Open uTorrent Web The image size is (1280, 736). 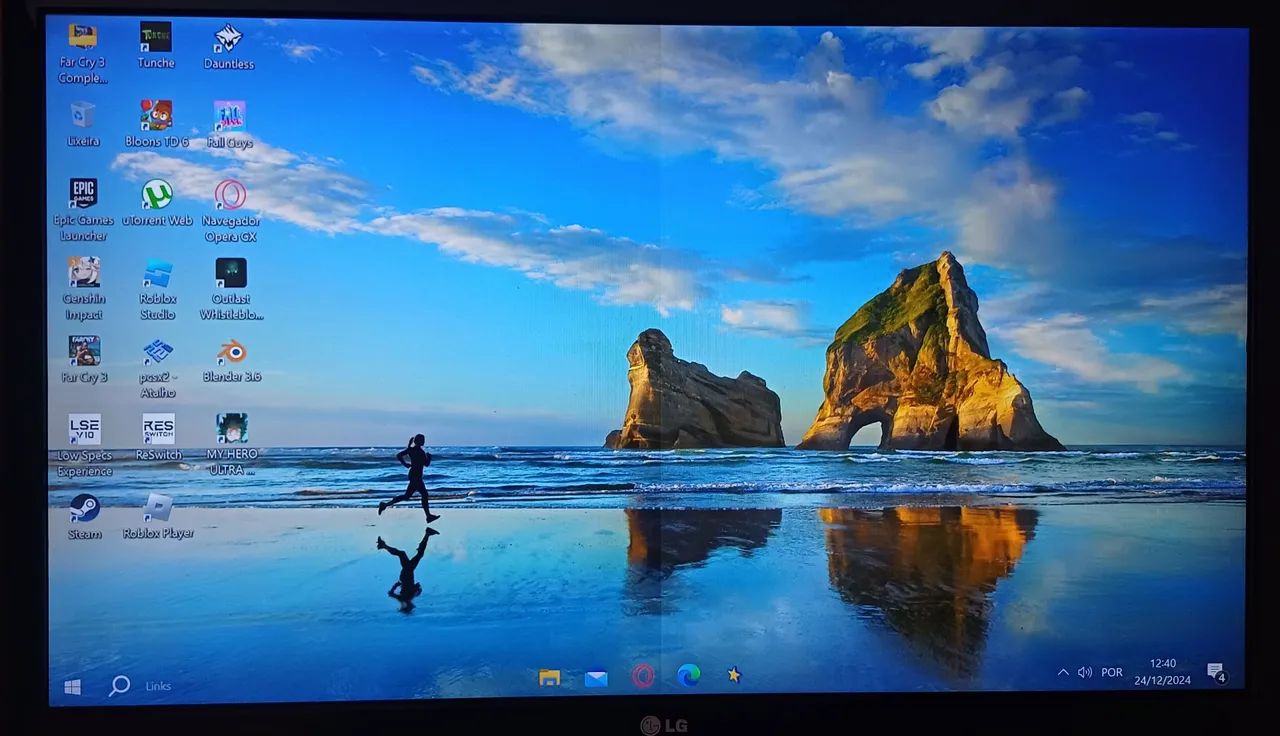point(157,196)
